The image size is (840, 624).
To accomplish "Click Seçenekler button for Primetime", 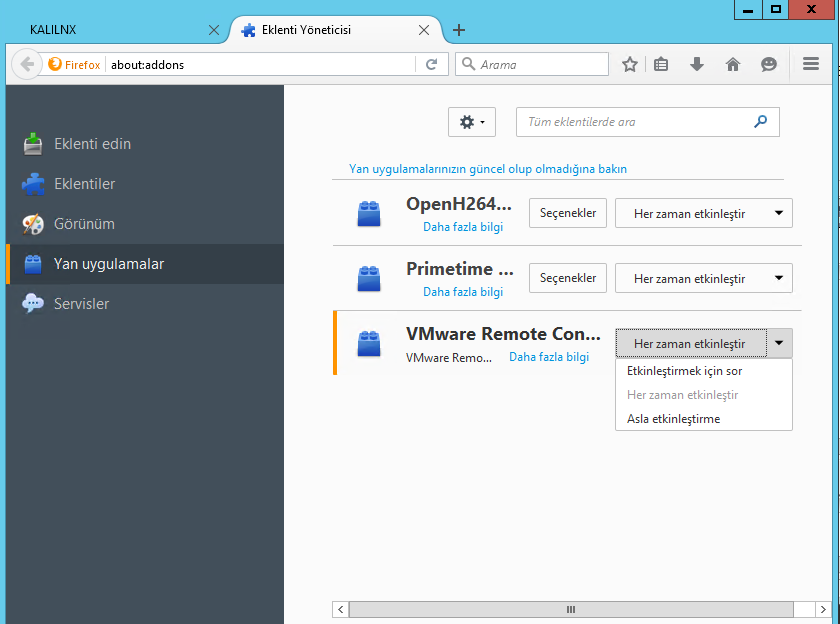I will 568,278.
